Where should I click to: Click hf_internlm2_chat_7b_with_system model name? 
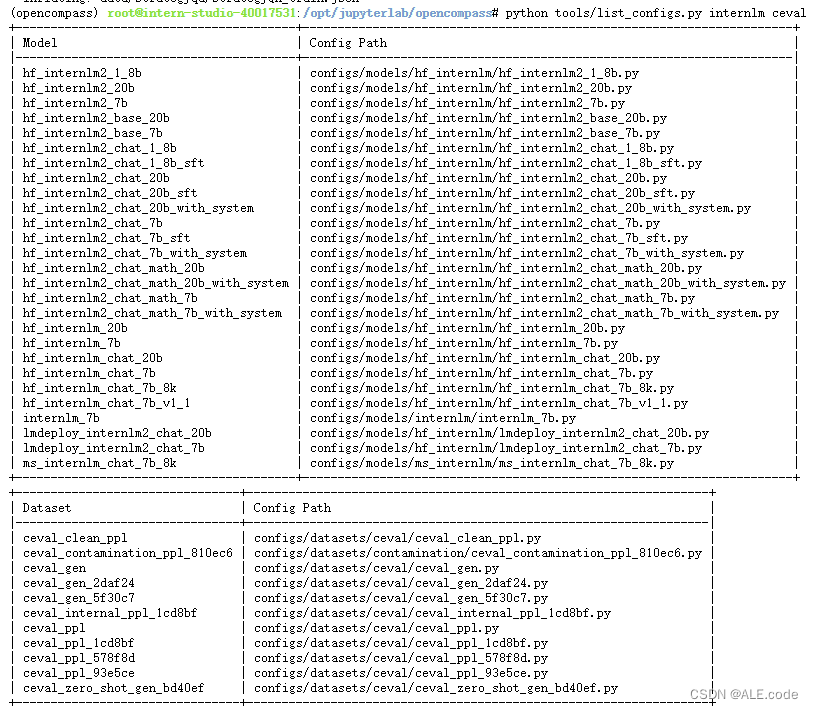tap(135, 254)
